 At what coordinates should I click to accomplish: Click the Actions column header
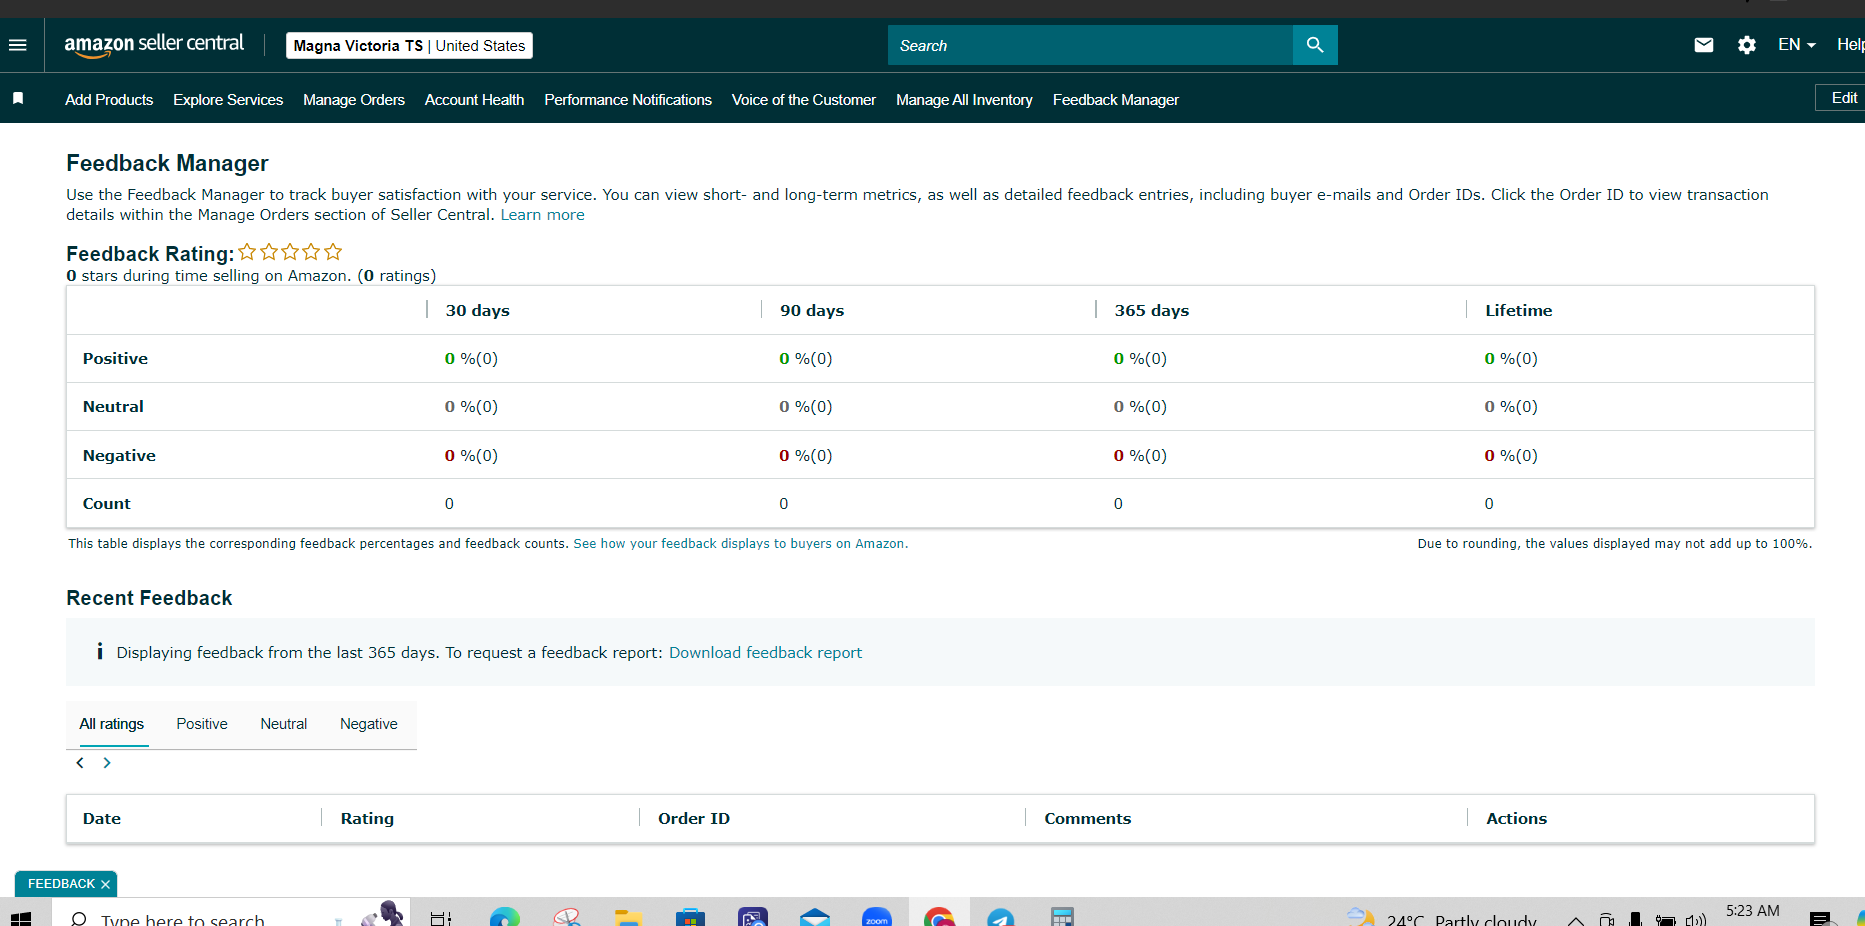pos(1517,819)
